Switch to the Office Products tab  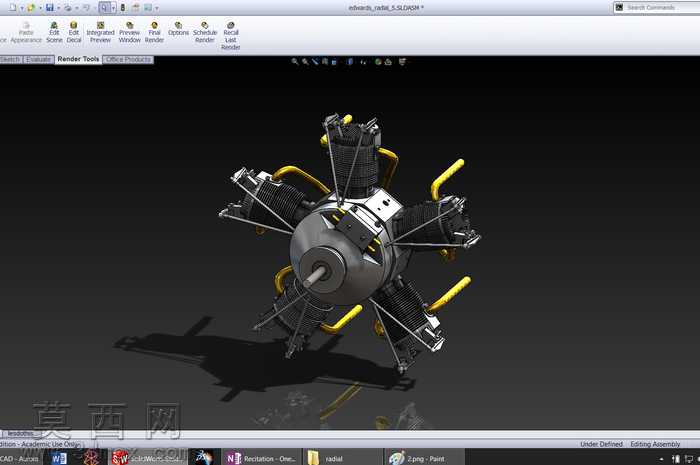pos(128,59)
